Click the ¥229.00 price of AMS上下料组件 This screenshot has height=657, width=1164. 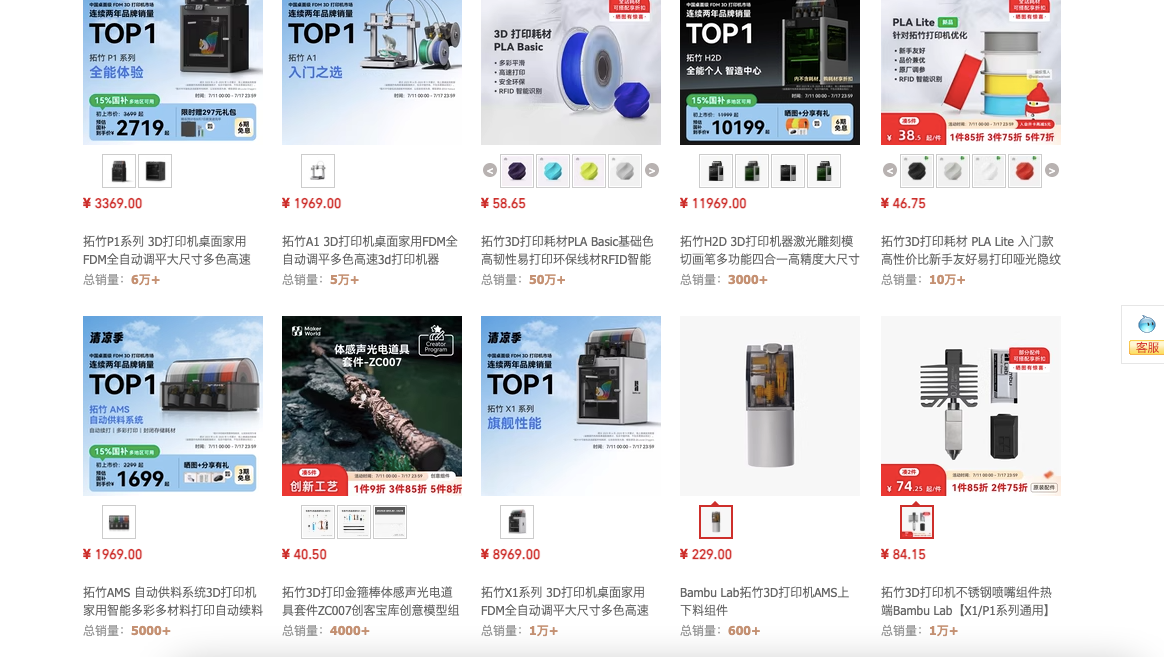click(x=706, y=555)
